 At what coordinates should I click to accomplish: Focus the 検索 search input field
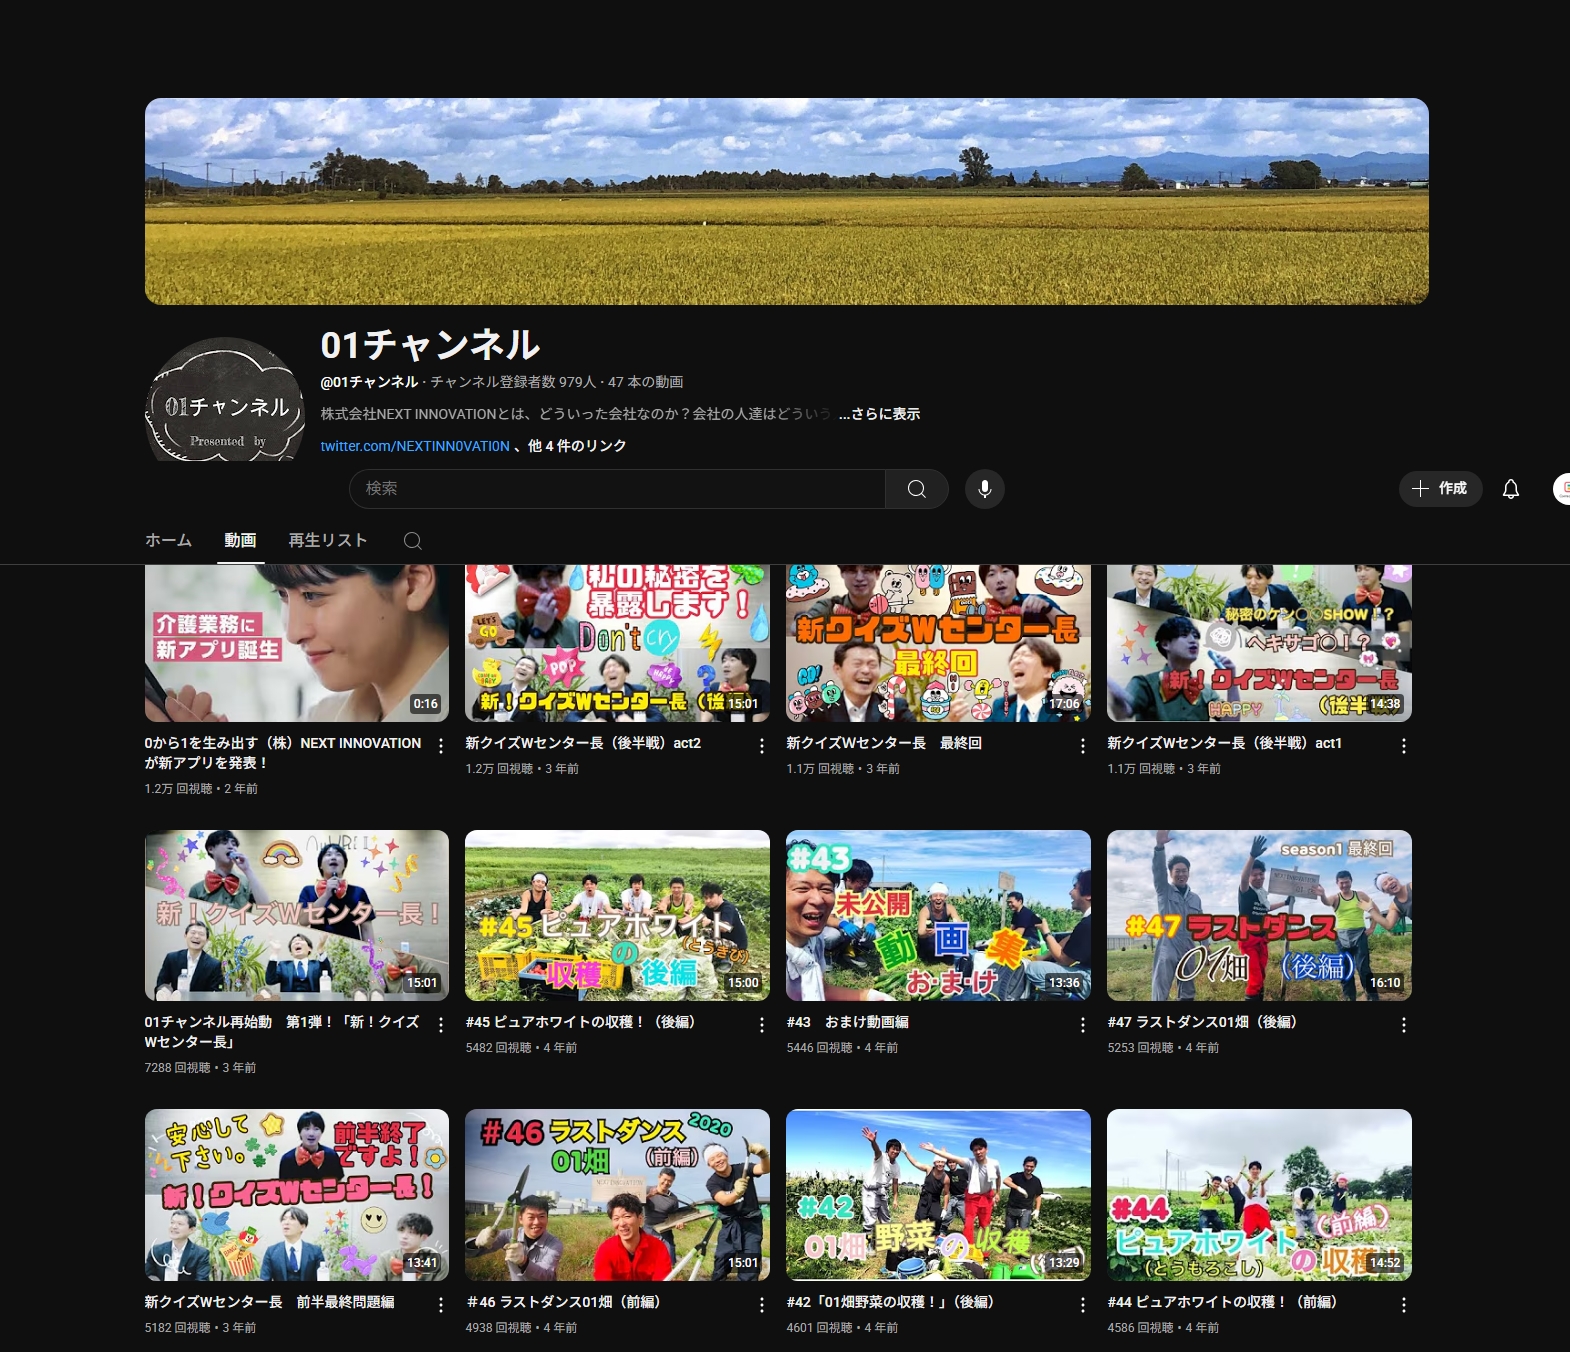(x=617, y=489)
